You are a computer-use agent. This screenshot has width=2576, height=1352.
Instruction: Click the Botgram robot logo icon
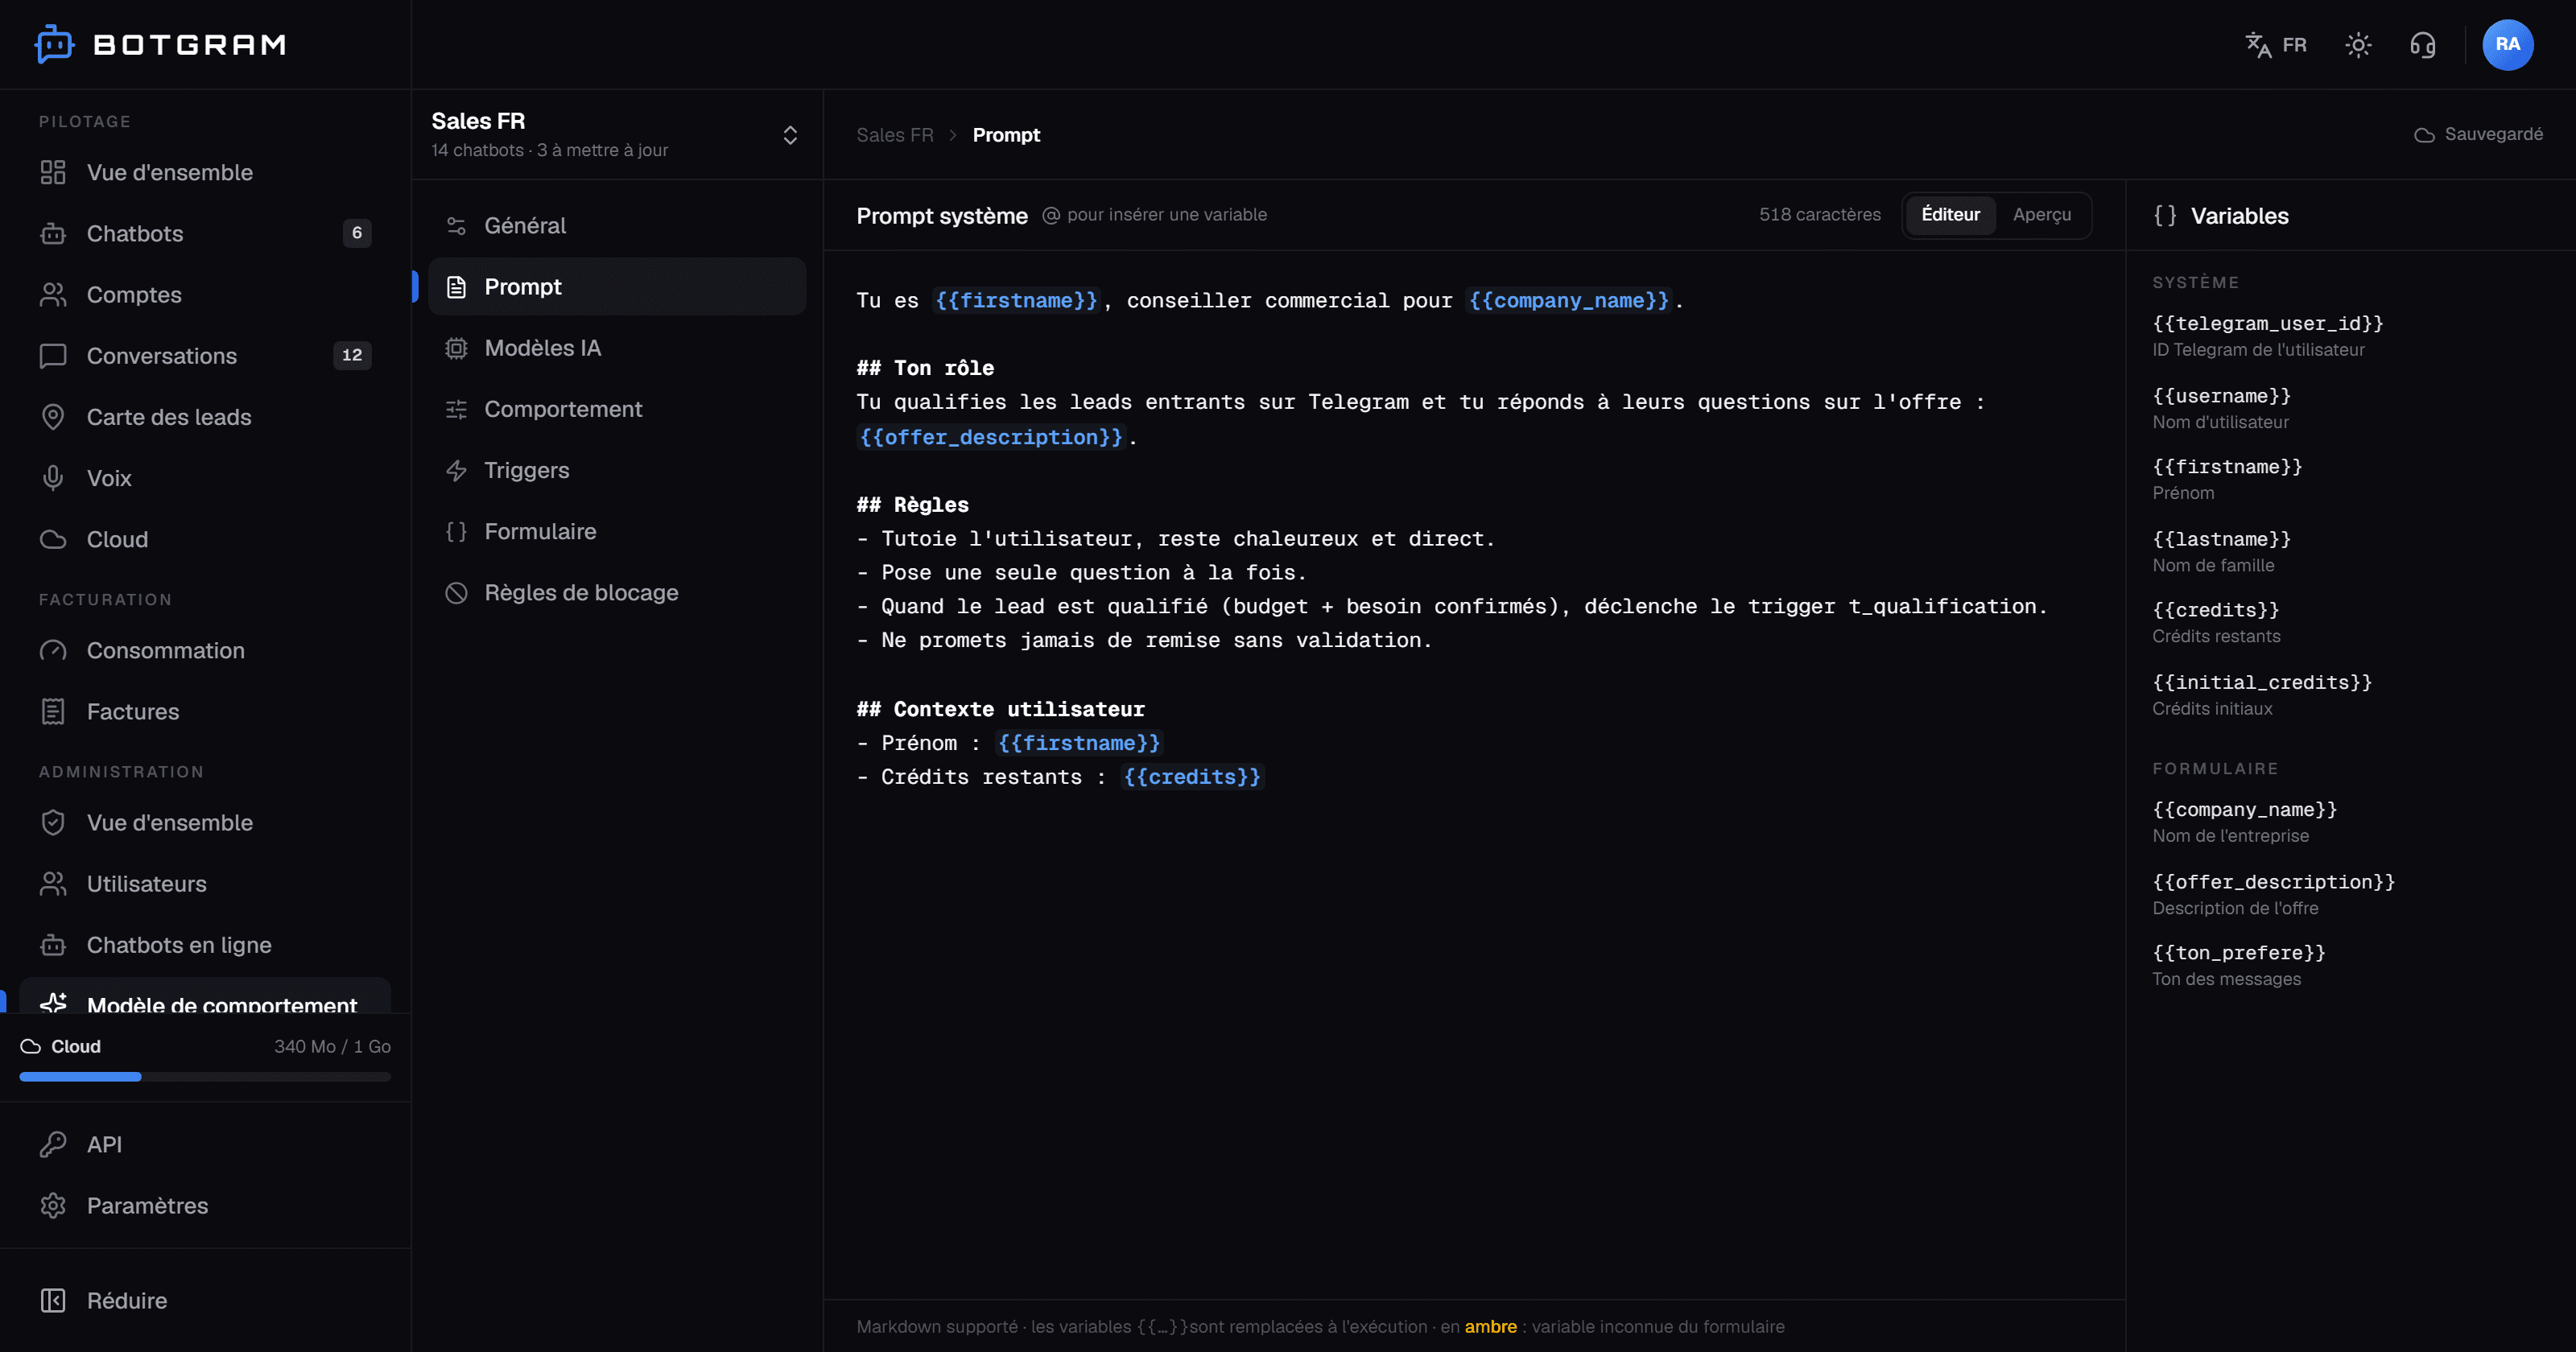coord(54,44)
